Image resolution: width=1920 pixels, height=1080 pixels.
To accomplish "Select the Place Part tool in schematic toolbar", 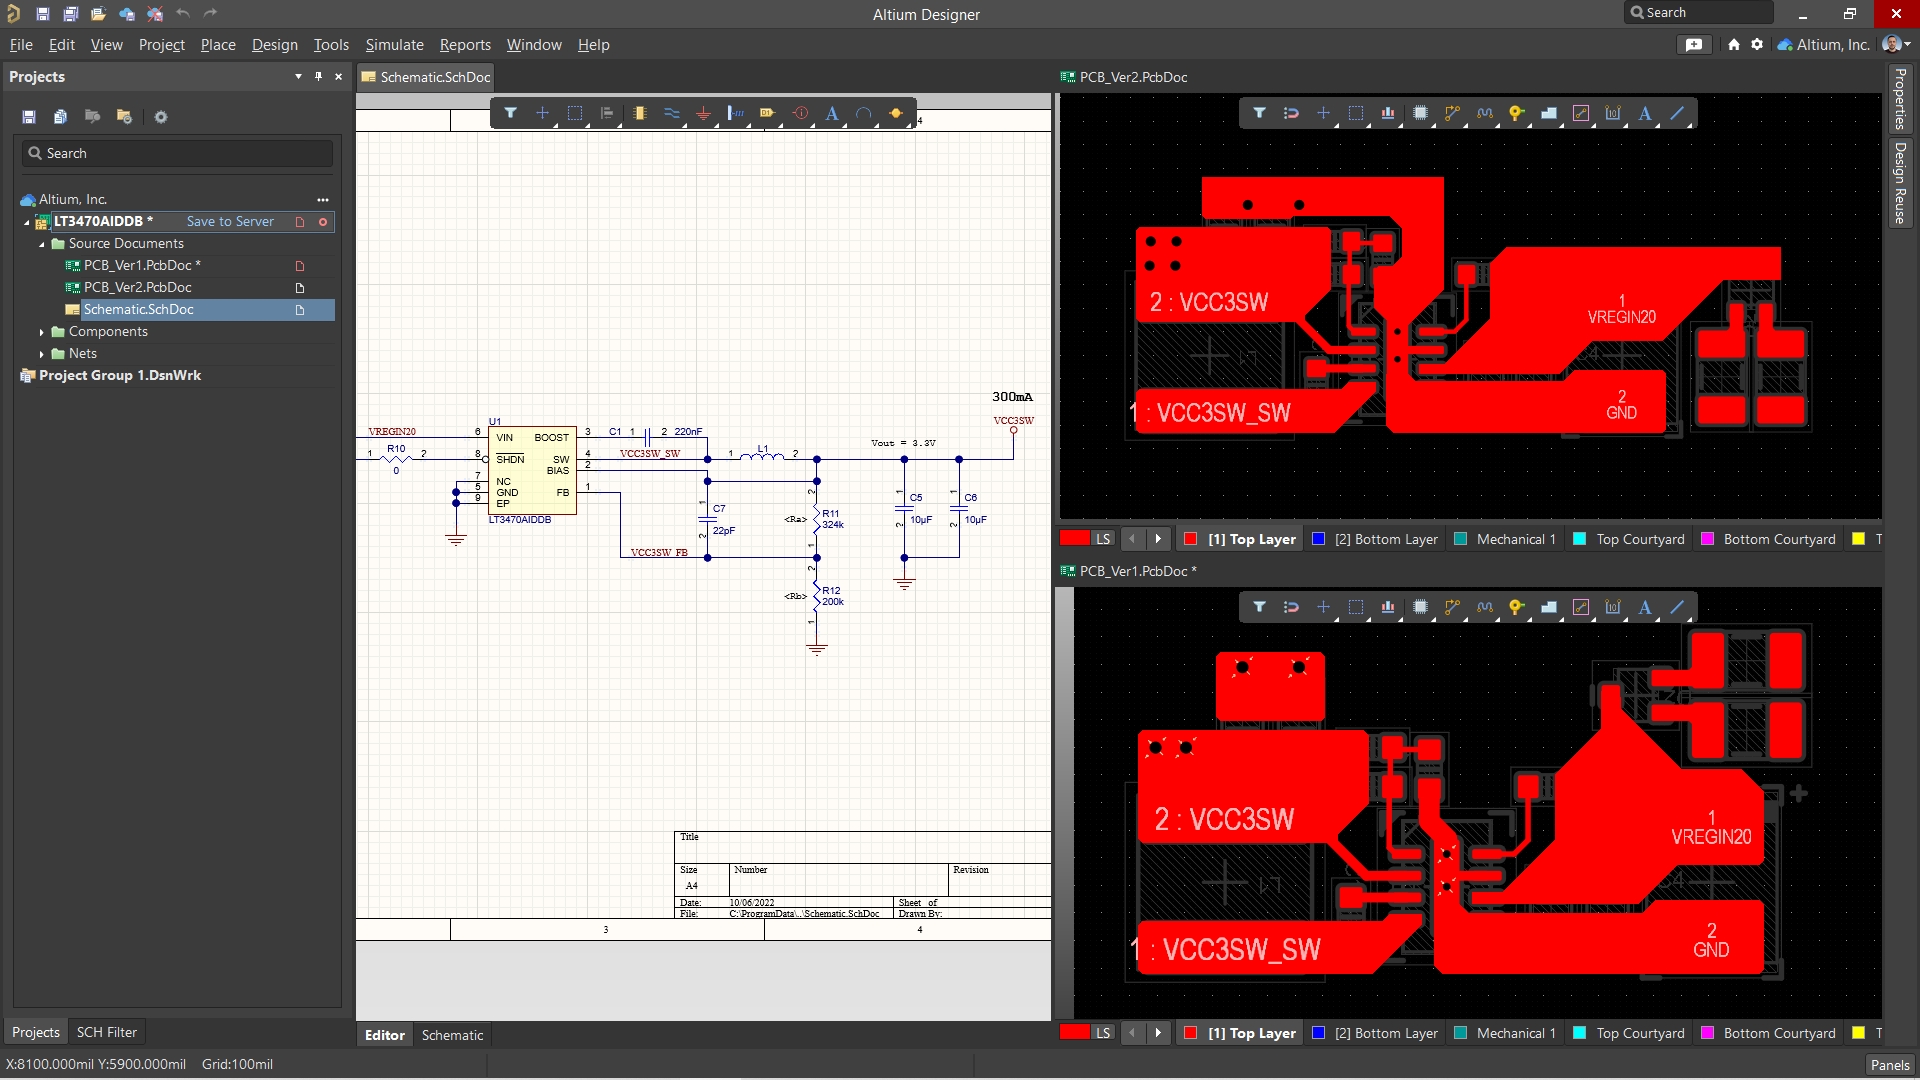I will point(640,113).
